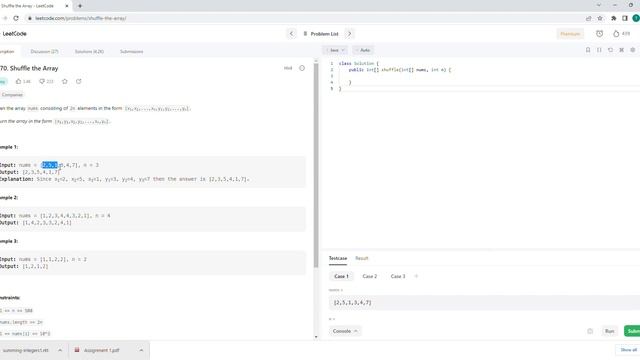Screen dimensions: 640x360
Task: Click the editor bookmark icon
Action: click(x=588, y=50)
